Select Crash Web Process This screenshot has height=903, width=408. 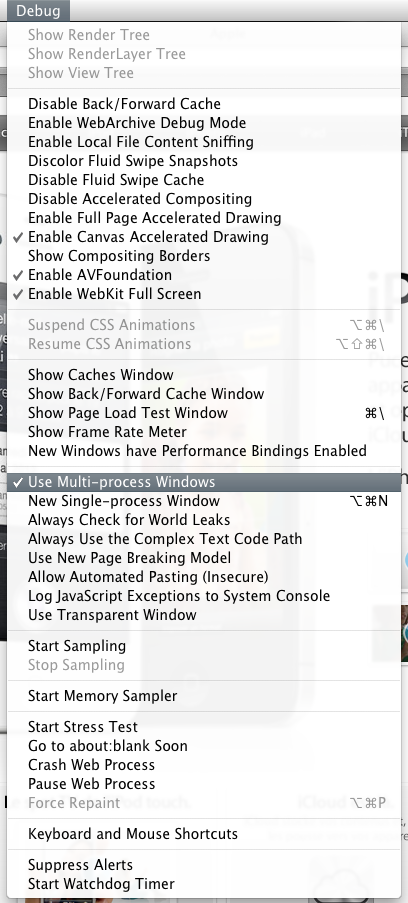tap(204, 765)
